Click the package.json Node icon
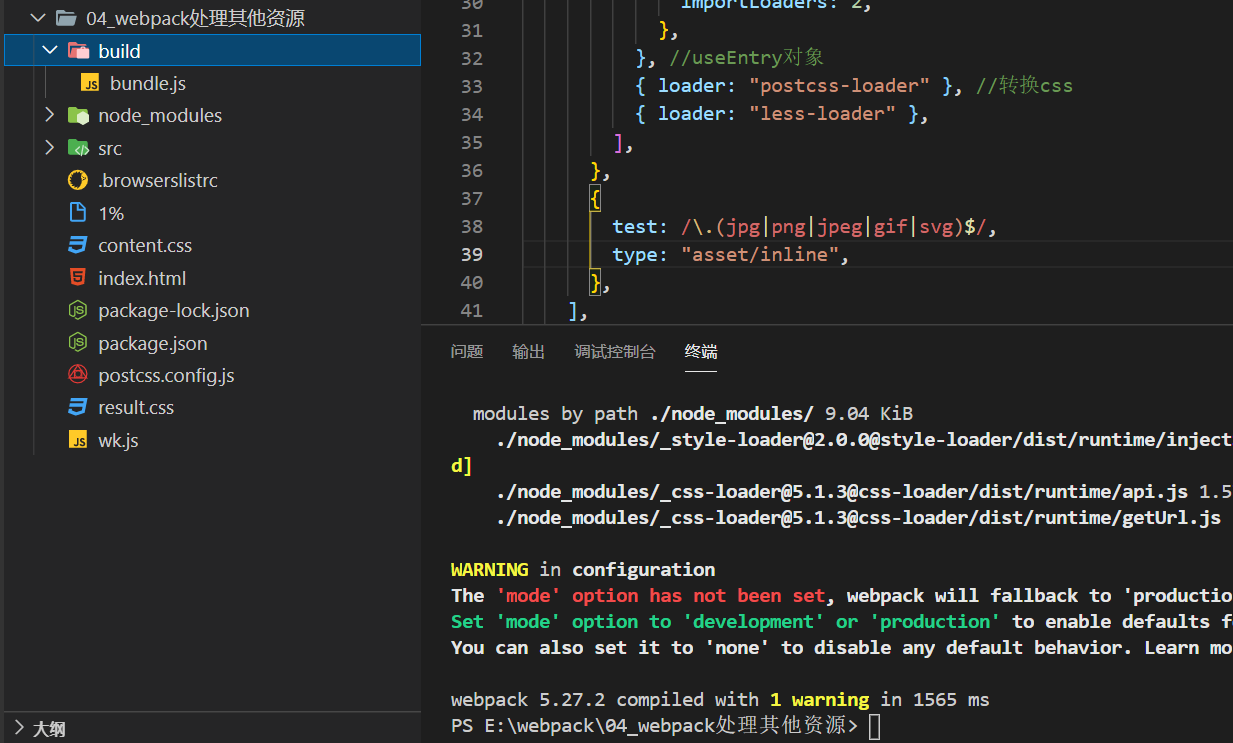This screenshot has height=743, width=1233. tap(78, 343)
